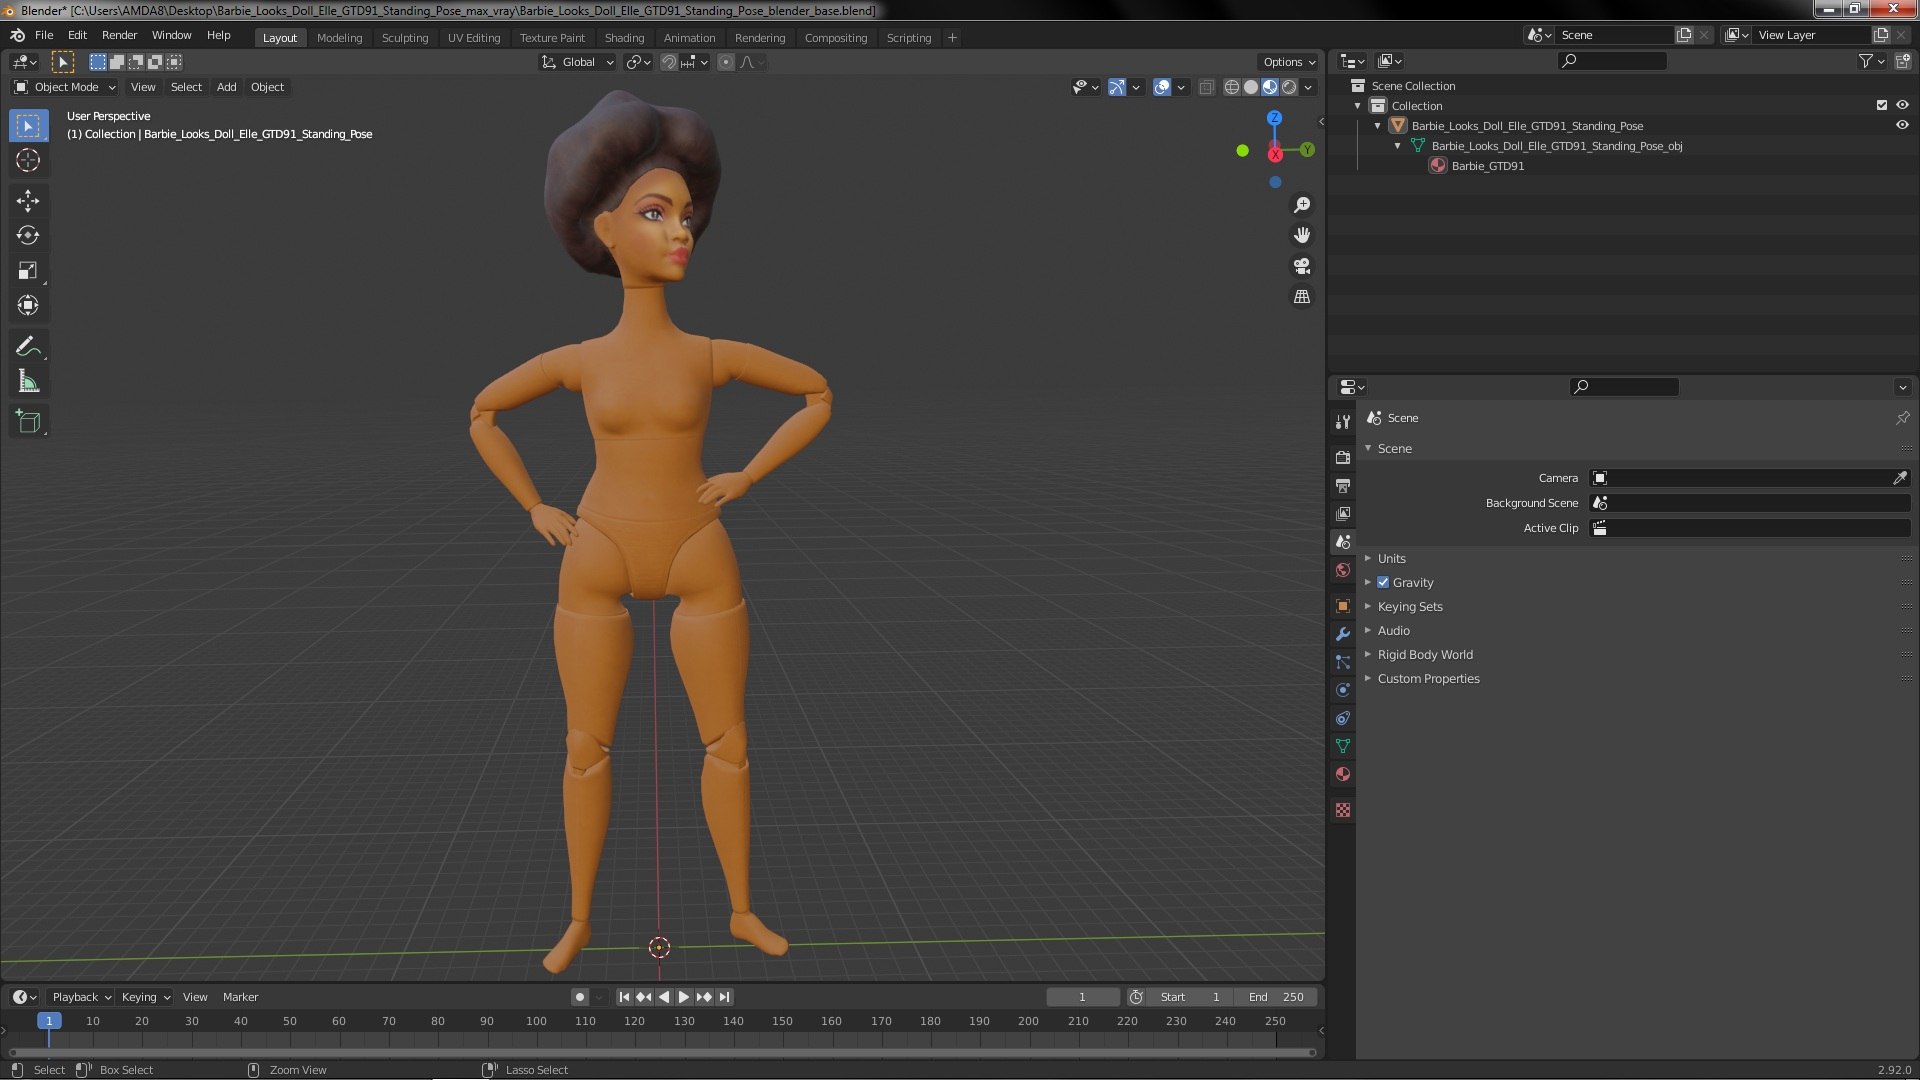1920x1080 pixels.
Task: Select the Measure tool
Action: [x=28, y=382]
